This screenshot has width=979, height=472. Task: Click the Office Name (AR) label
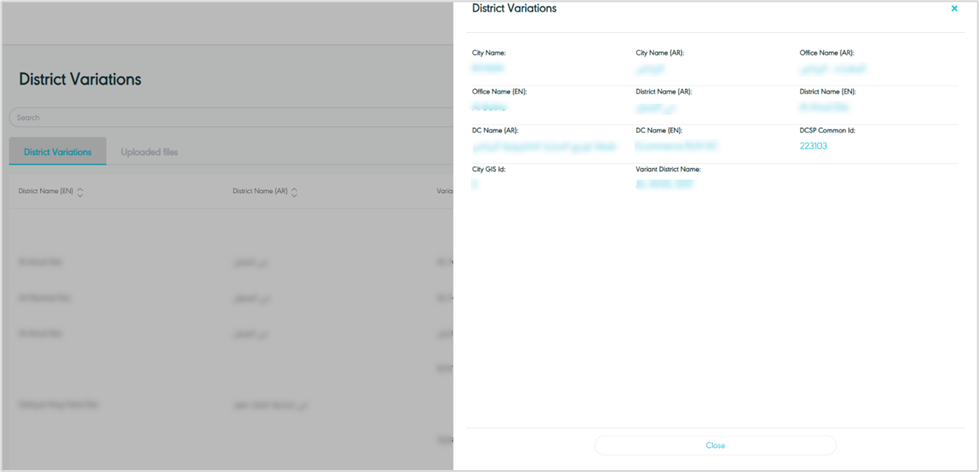[x=827, y=53]
